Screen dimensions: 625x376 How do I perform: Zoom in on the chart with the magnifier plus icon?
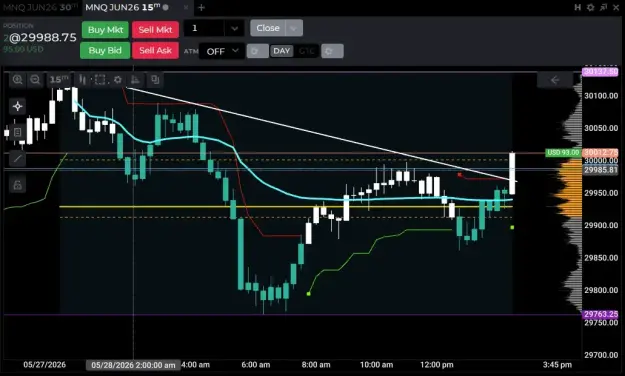point(18,80)
